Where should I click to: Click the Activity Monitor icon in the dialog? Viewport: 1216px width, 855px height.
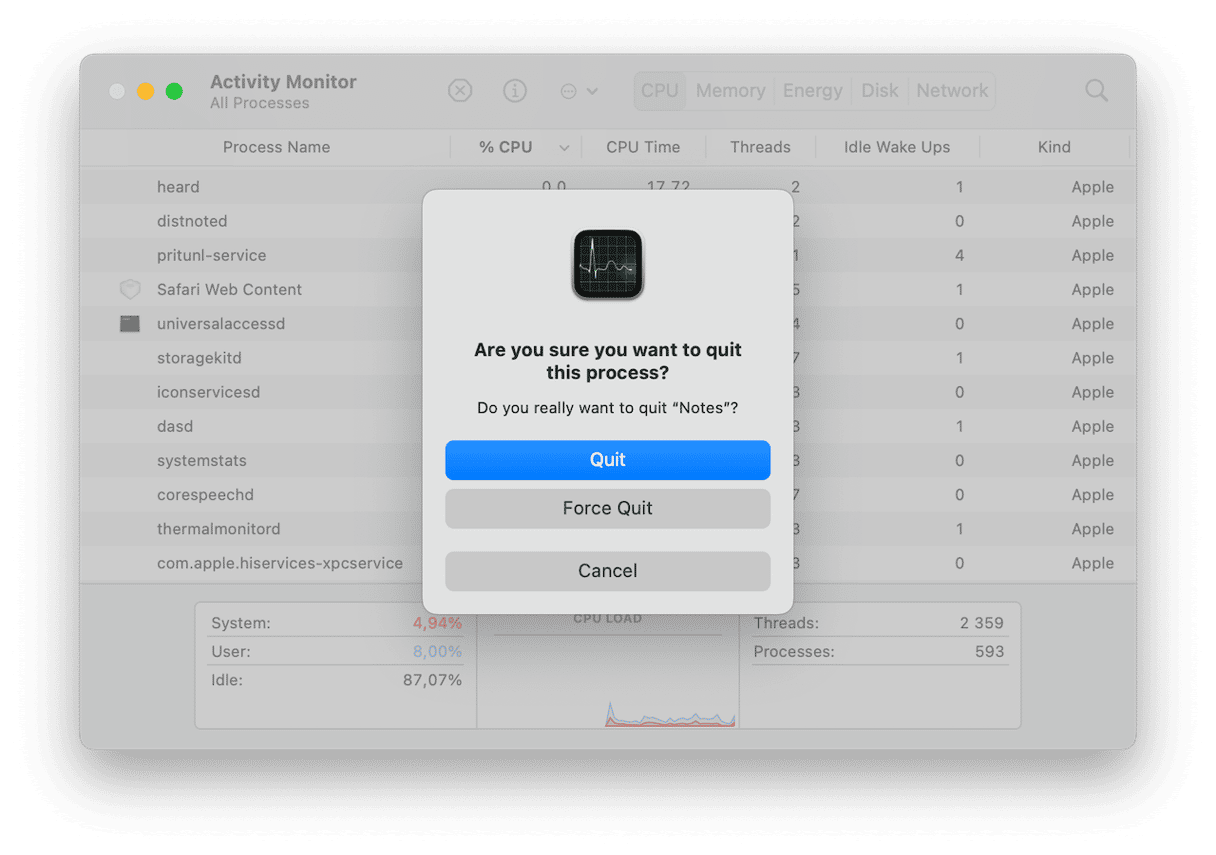[608, 265]
